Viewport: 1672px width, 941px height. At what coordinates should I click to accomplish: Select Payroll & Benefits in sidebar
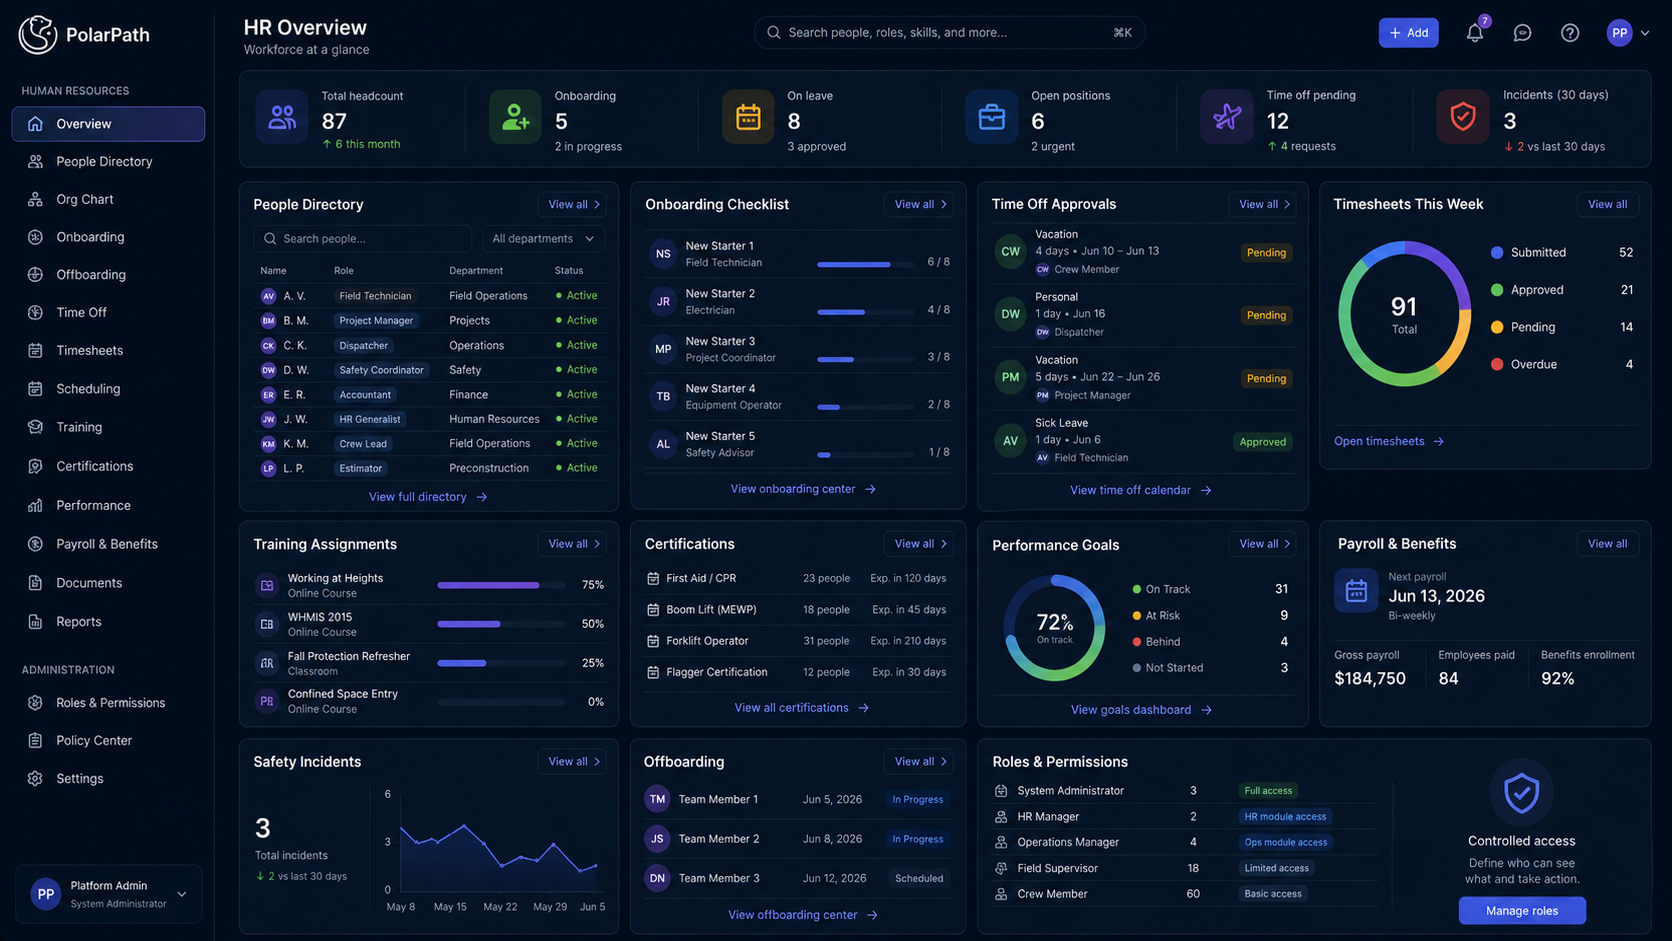[108, 544]
